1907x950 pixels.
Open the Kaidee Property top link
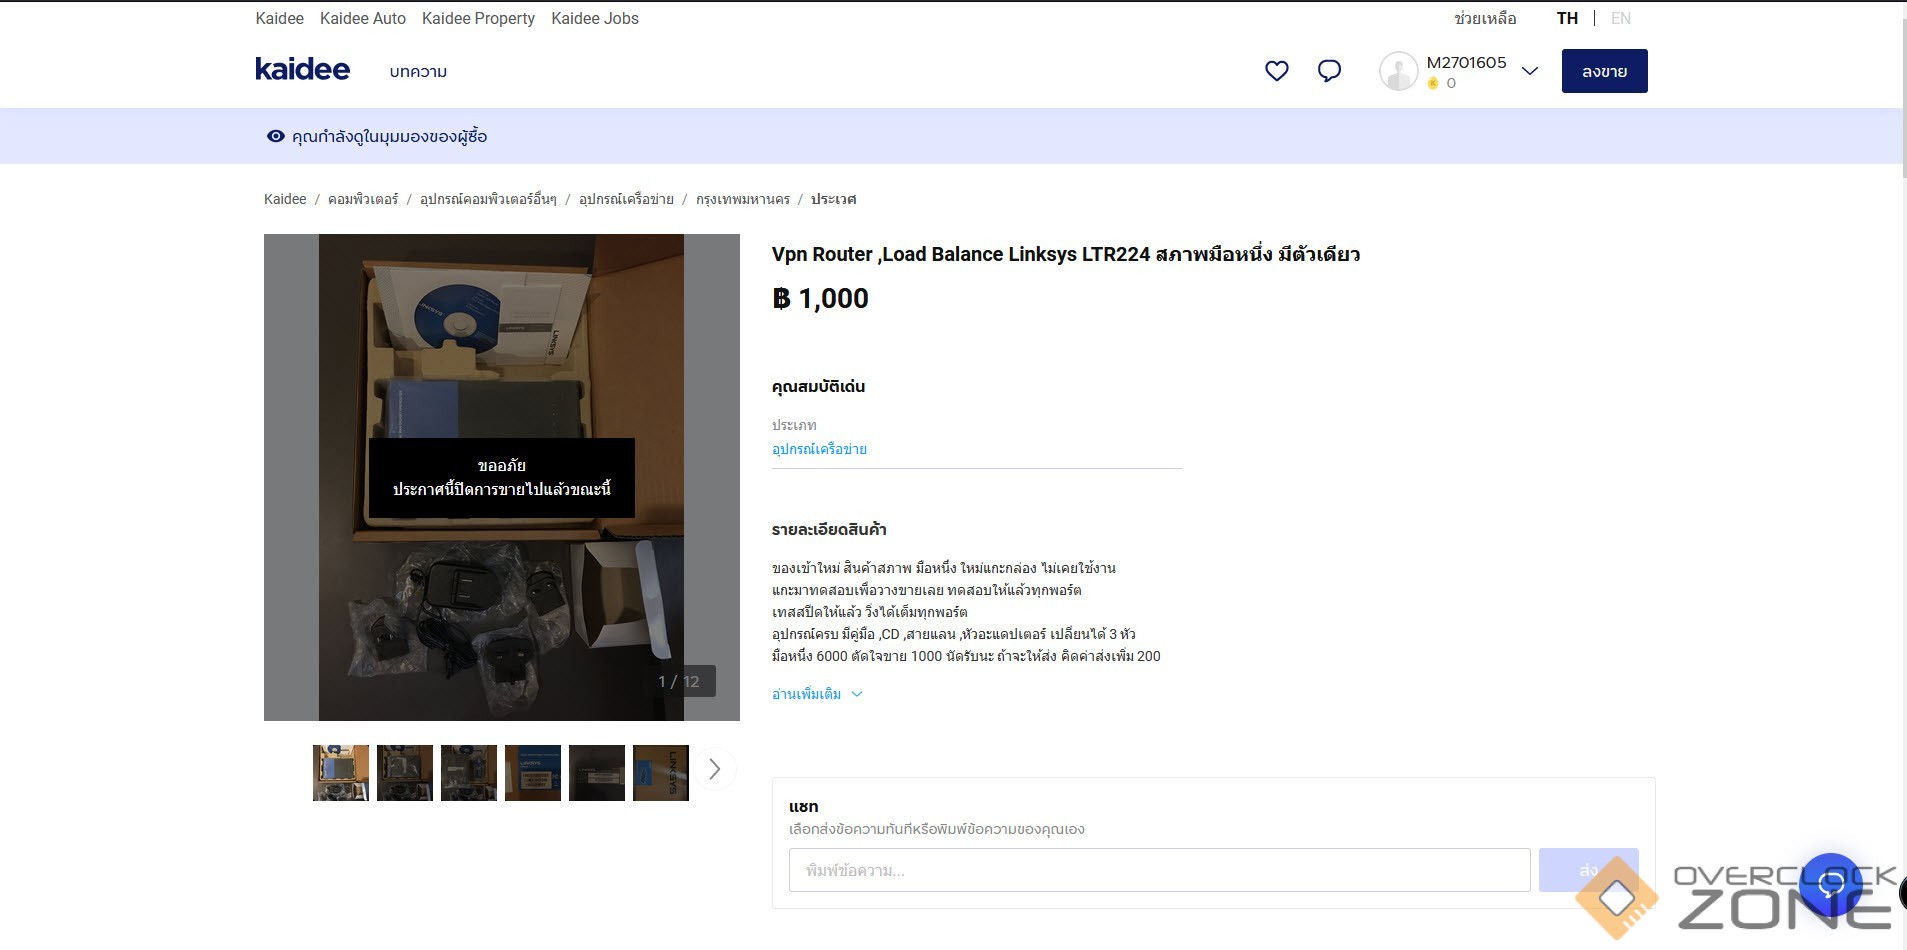coord(478,18)
